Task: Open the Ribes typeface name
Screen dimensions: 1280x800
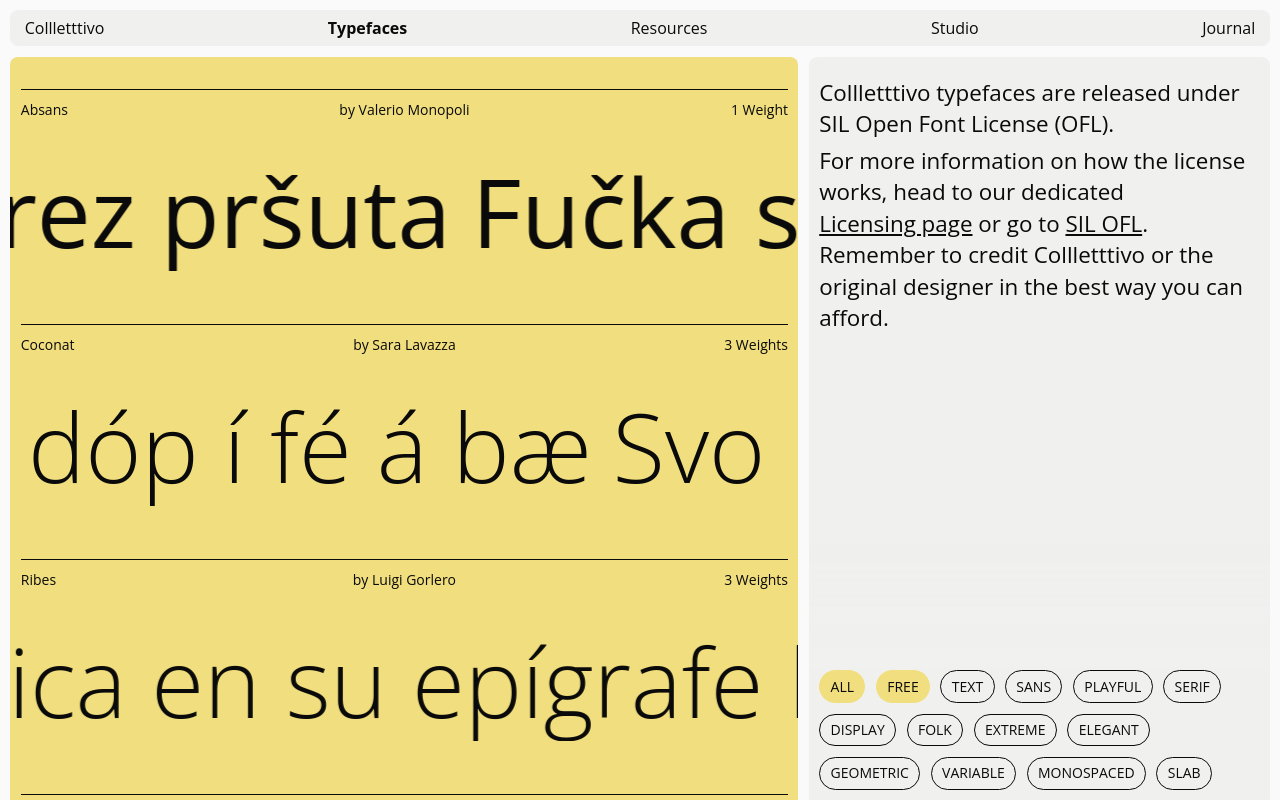Action: point(38,580)
